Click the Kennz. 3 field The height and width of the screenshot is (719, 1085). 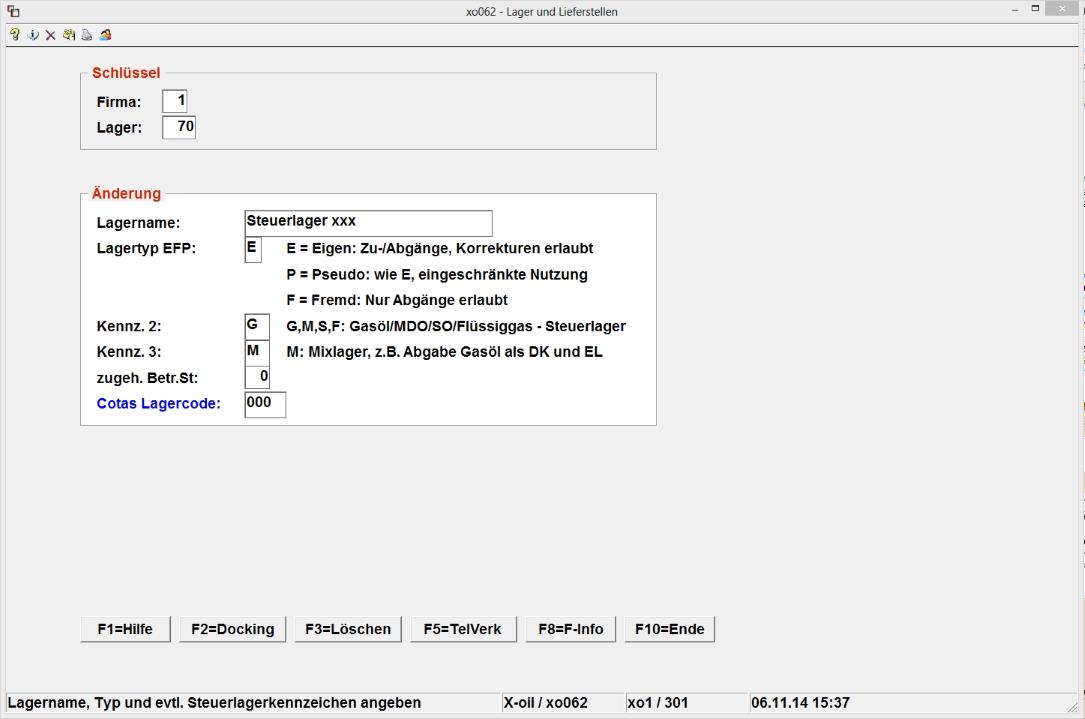(257, 352)
